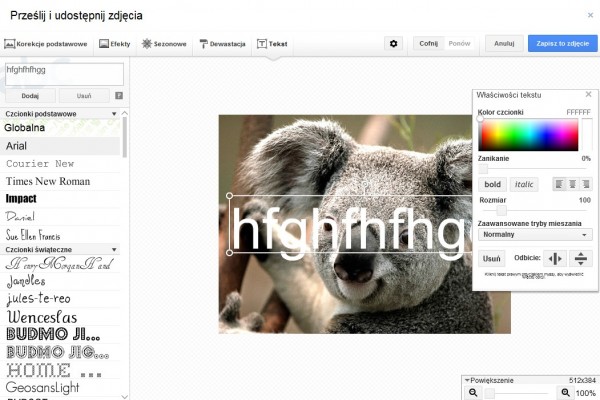
Task: Switch to Korekcje podstawowe tab
Action: pos(46,44)
